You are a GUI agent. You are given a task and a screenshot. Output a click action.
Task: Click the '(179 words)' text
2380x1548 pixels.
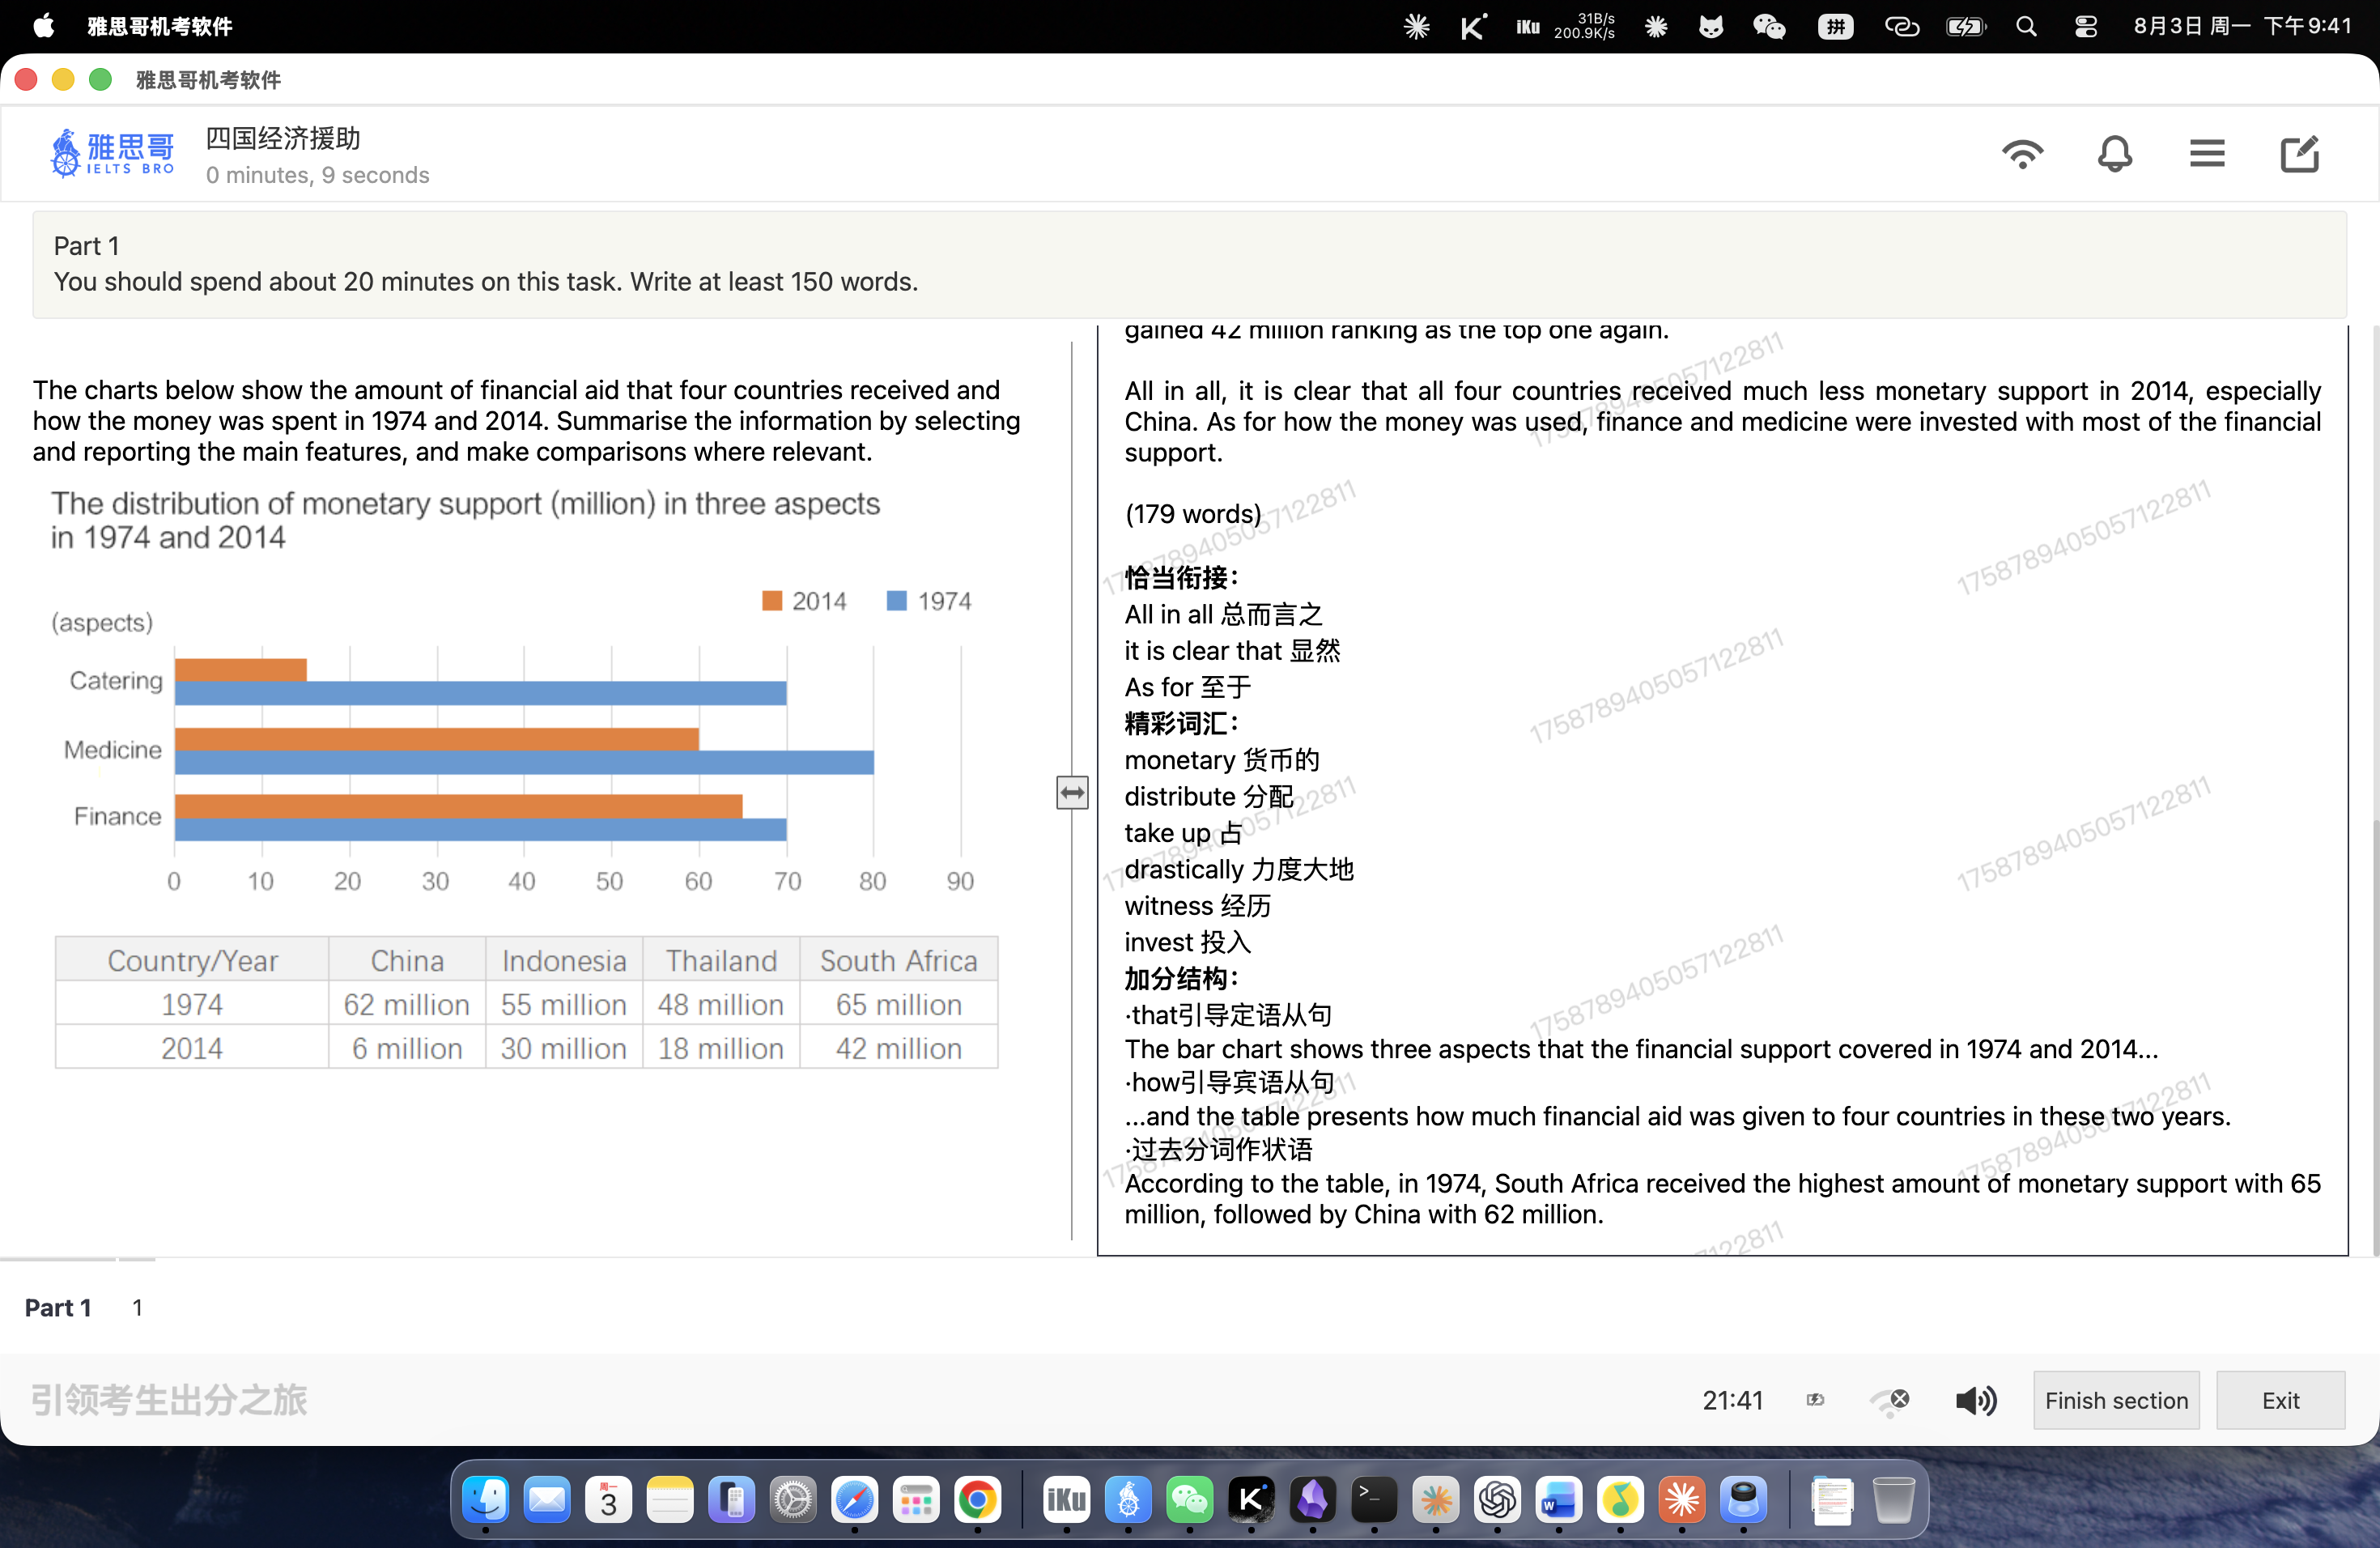[1193, 514]
